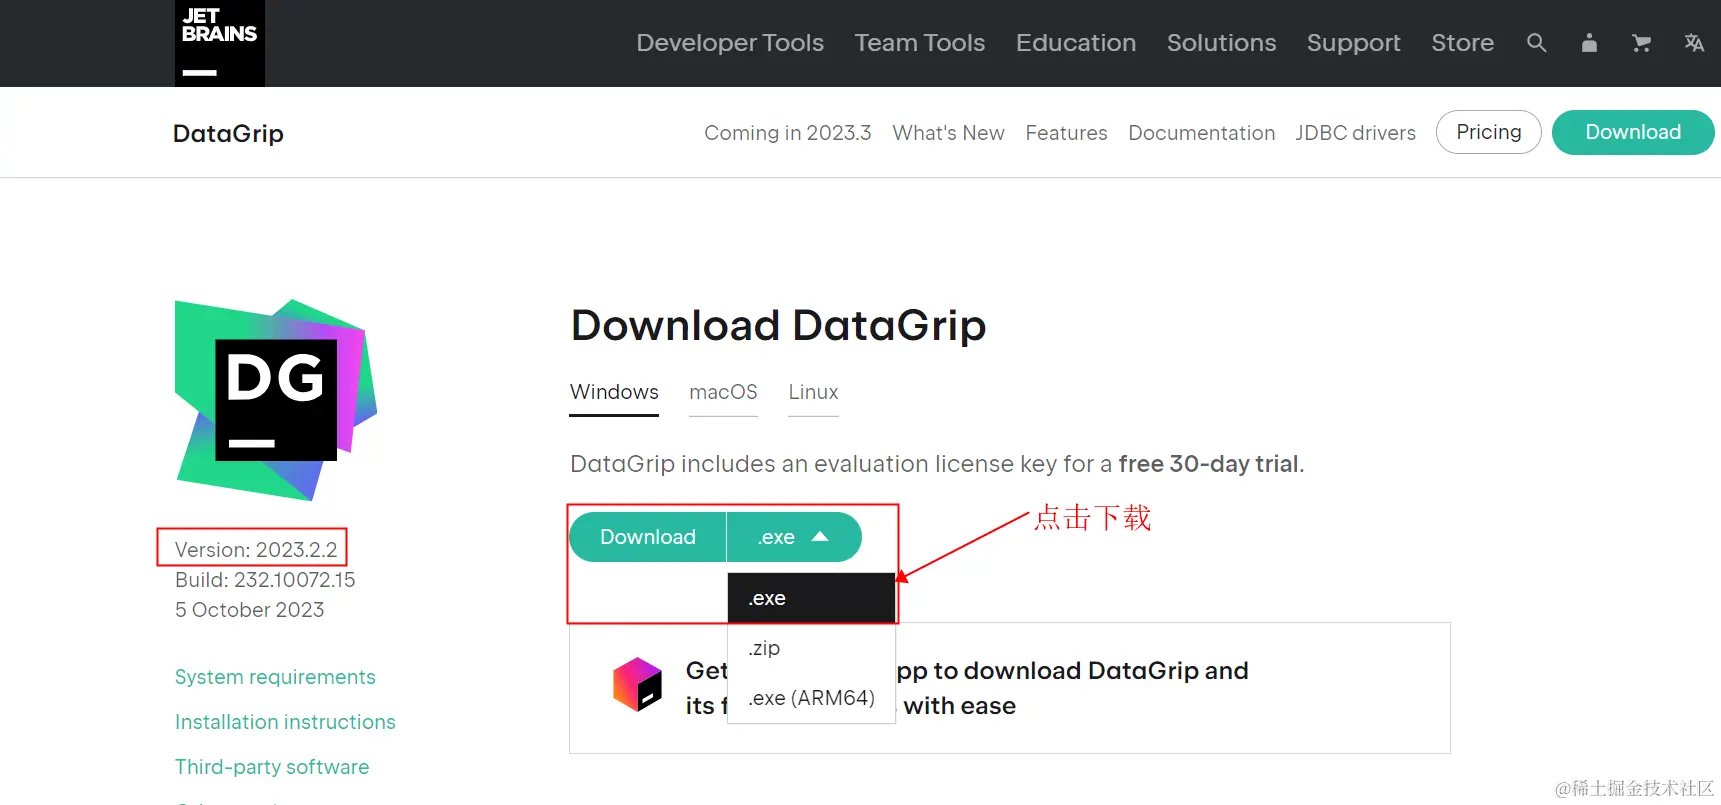Click the Version: 2023.2.2 text
The image size is (1721, 805).
coord(256,550)
